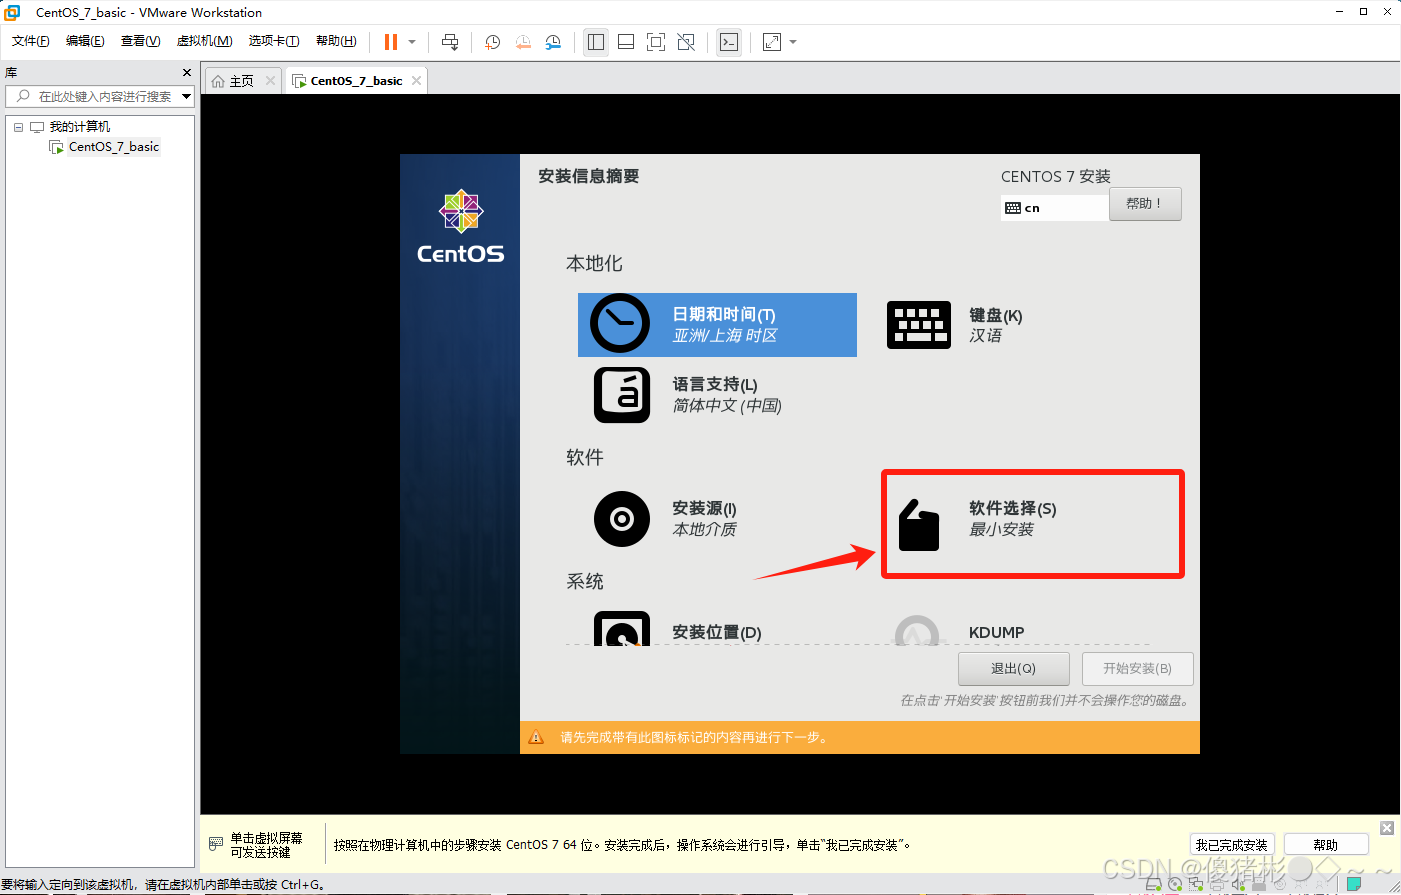Open the KDUMP settings icon
1401x895 pixels.
pos(917,630)
